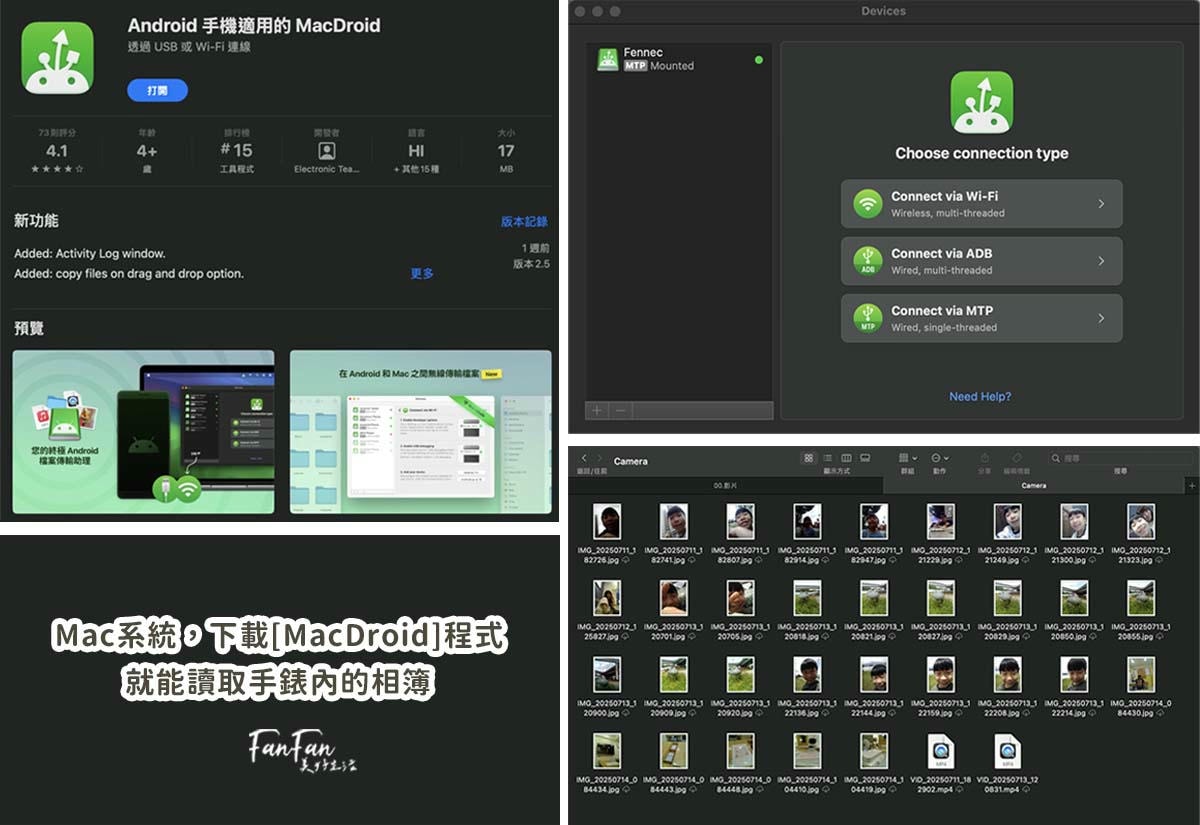Select thumbnail IMG_20250714_104419.jpg
The image size is (1200, 825).
[874, 751]
